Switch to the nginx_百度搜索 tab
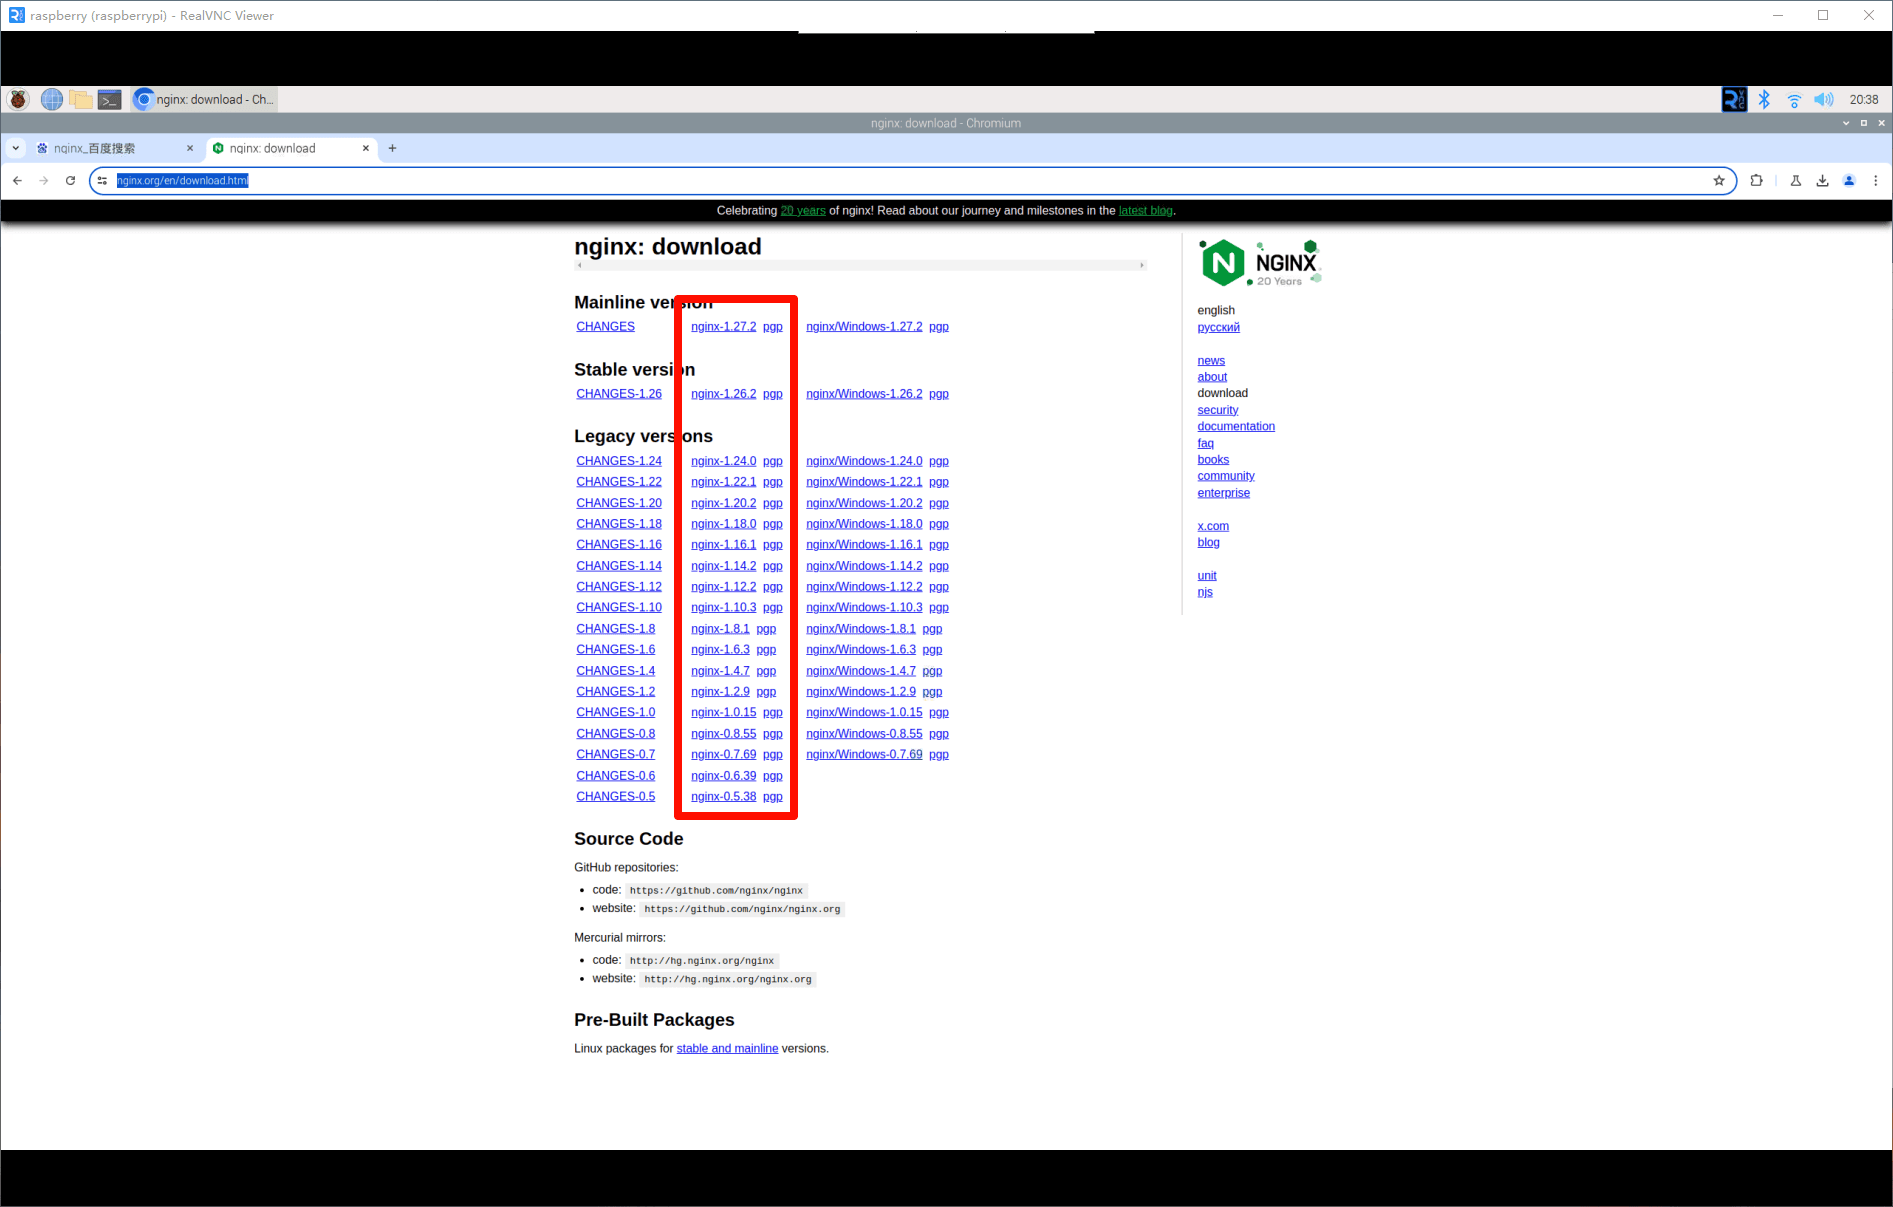The image size is (1893, 1207). [x=110, y=148]
